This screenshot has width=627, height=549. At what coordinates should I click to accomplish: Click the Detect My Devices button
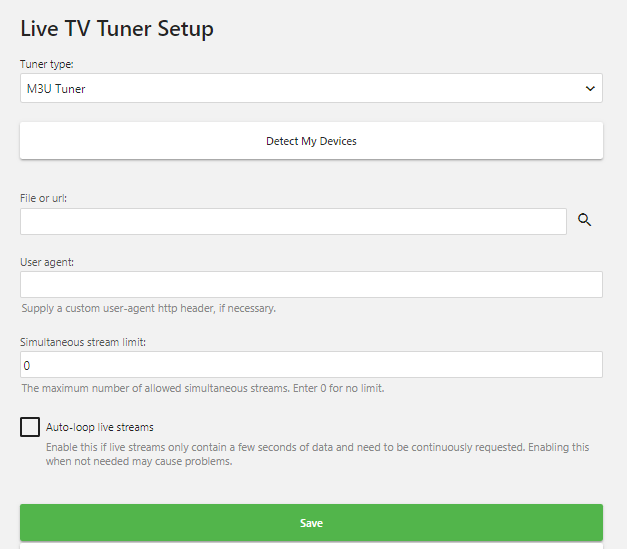point(311,141)
